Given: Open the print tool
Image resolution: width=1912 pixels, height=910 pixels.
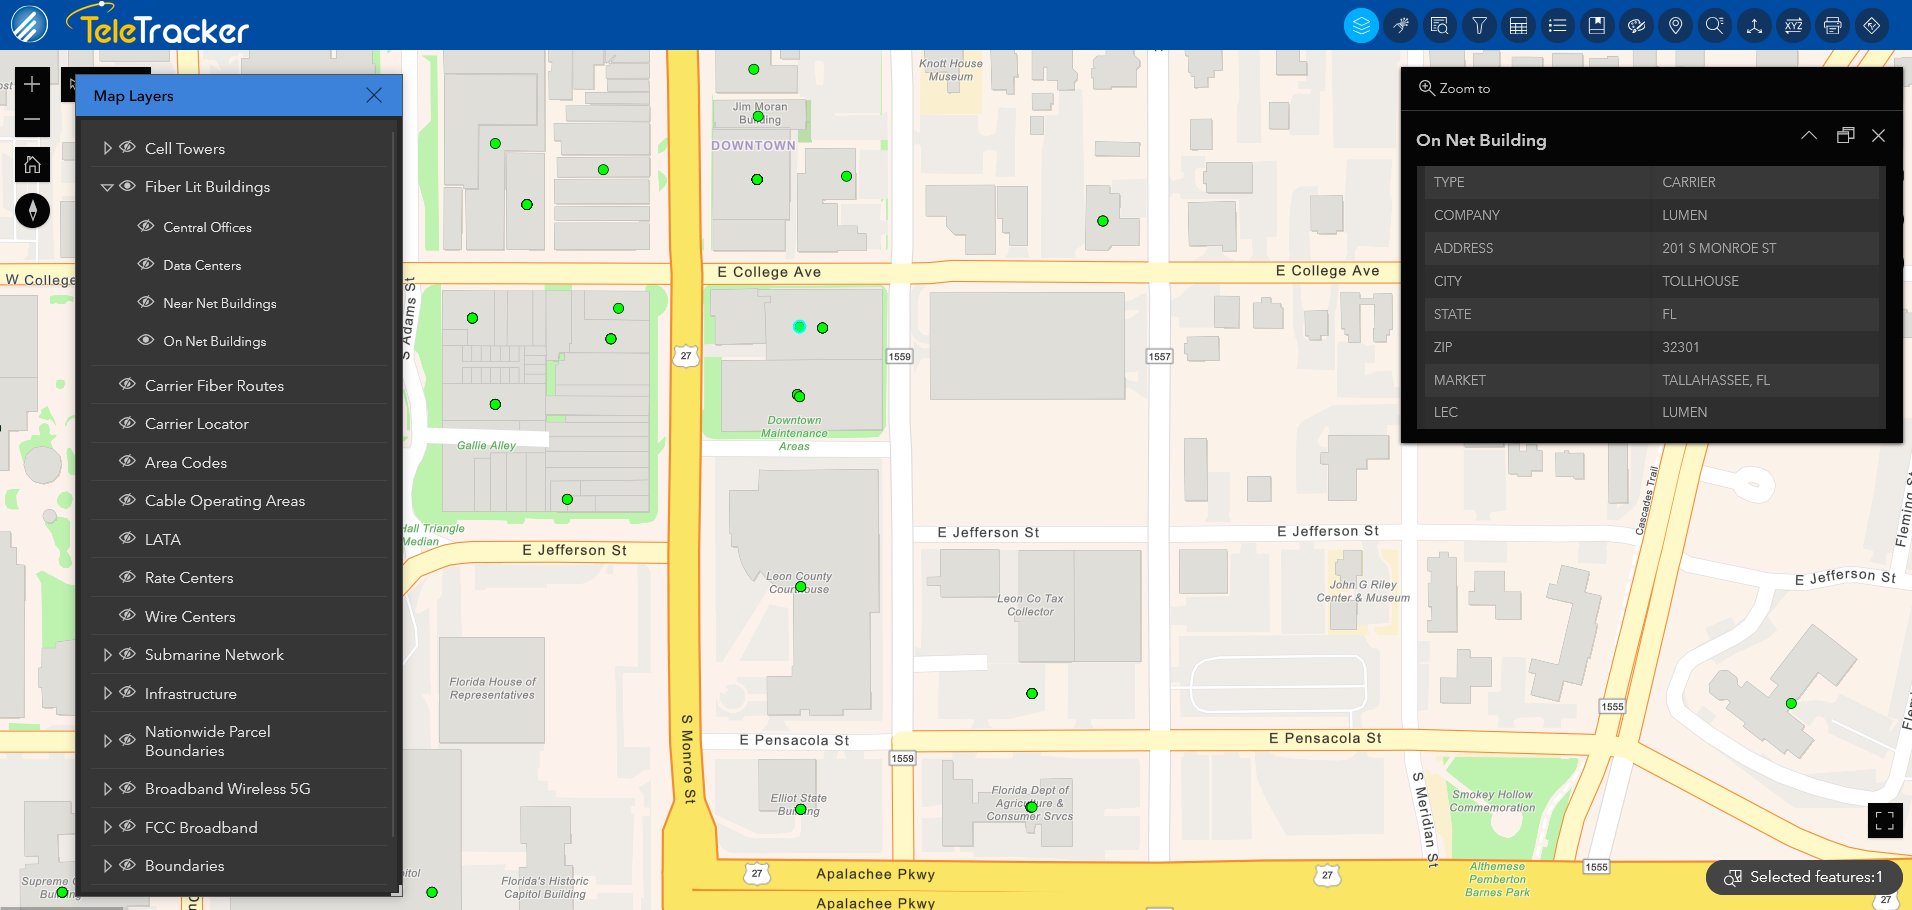Looking at the screenshot, I should [1832, 25].
